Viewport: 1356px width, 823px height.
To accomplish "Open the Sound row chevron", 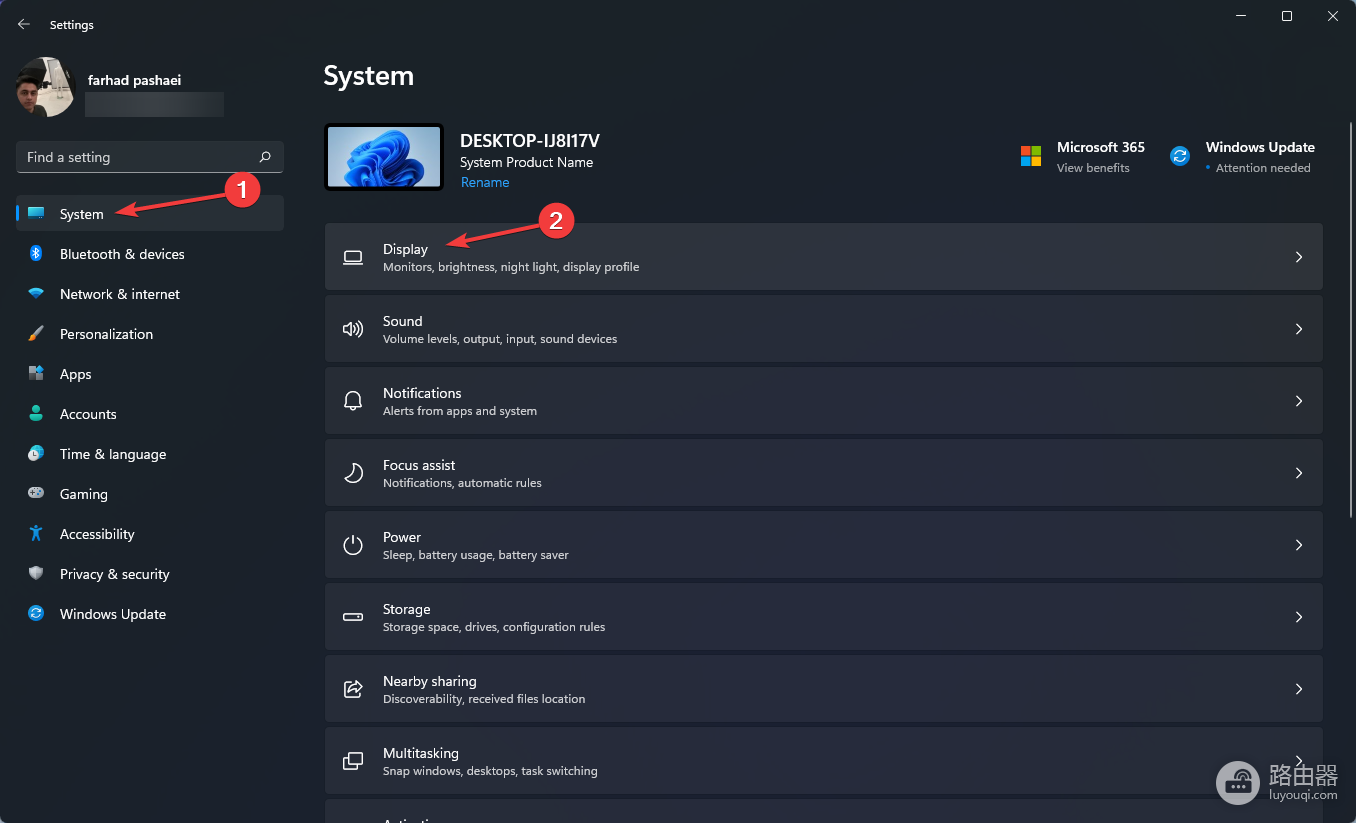I will click(x=1299, y=329).
